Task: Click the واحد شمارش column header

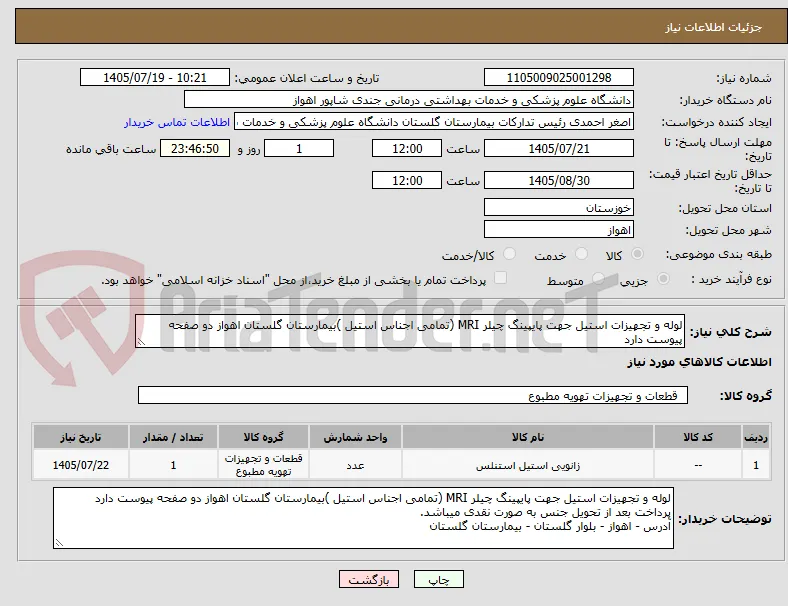Action: (355, 437)
